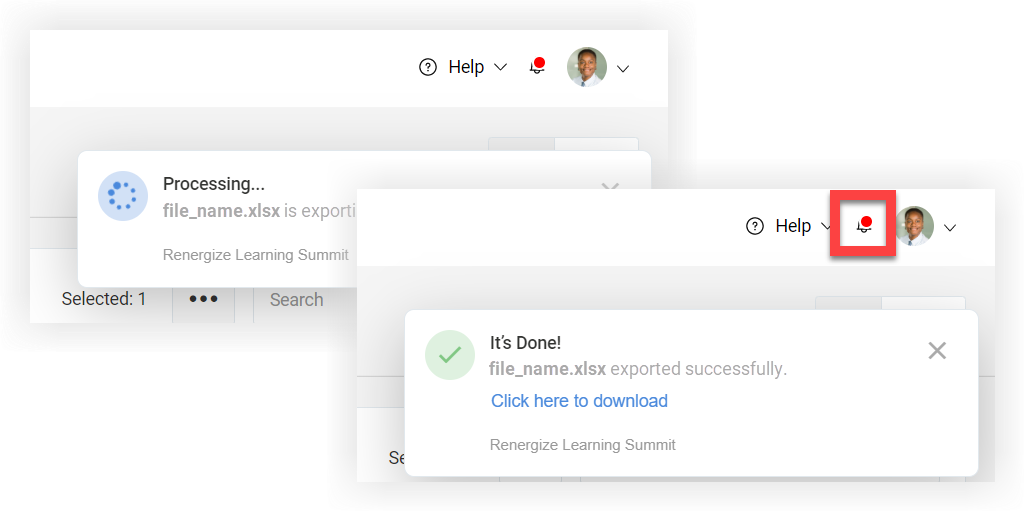Click the Help question-mark icon above the Processing notification

point(428,67)
